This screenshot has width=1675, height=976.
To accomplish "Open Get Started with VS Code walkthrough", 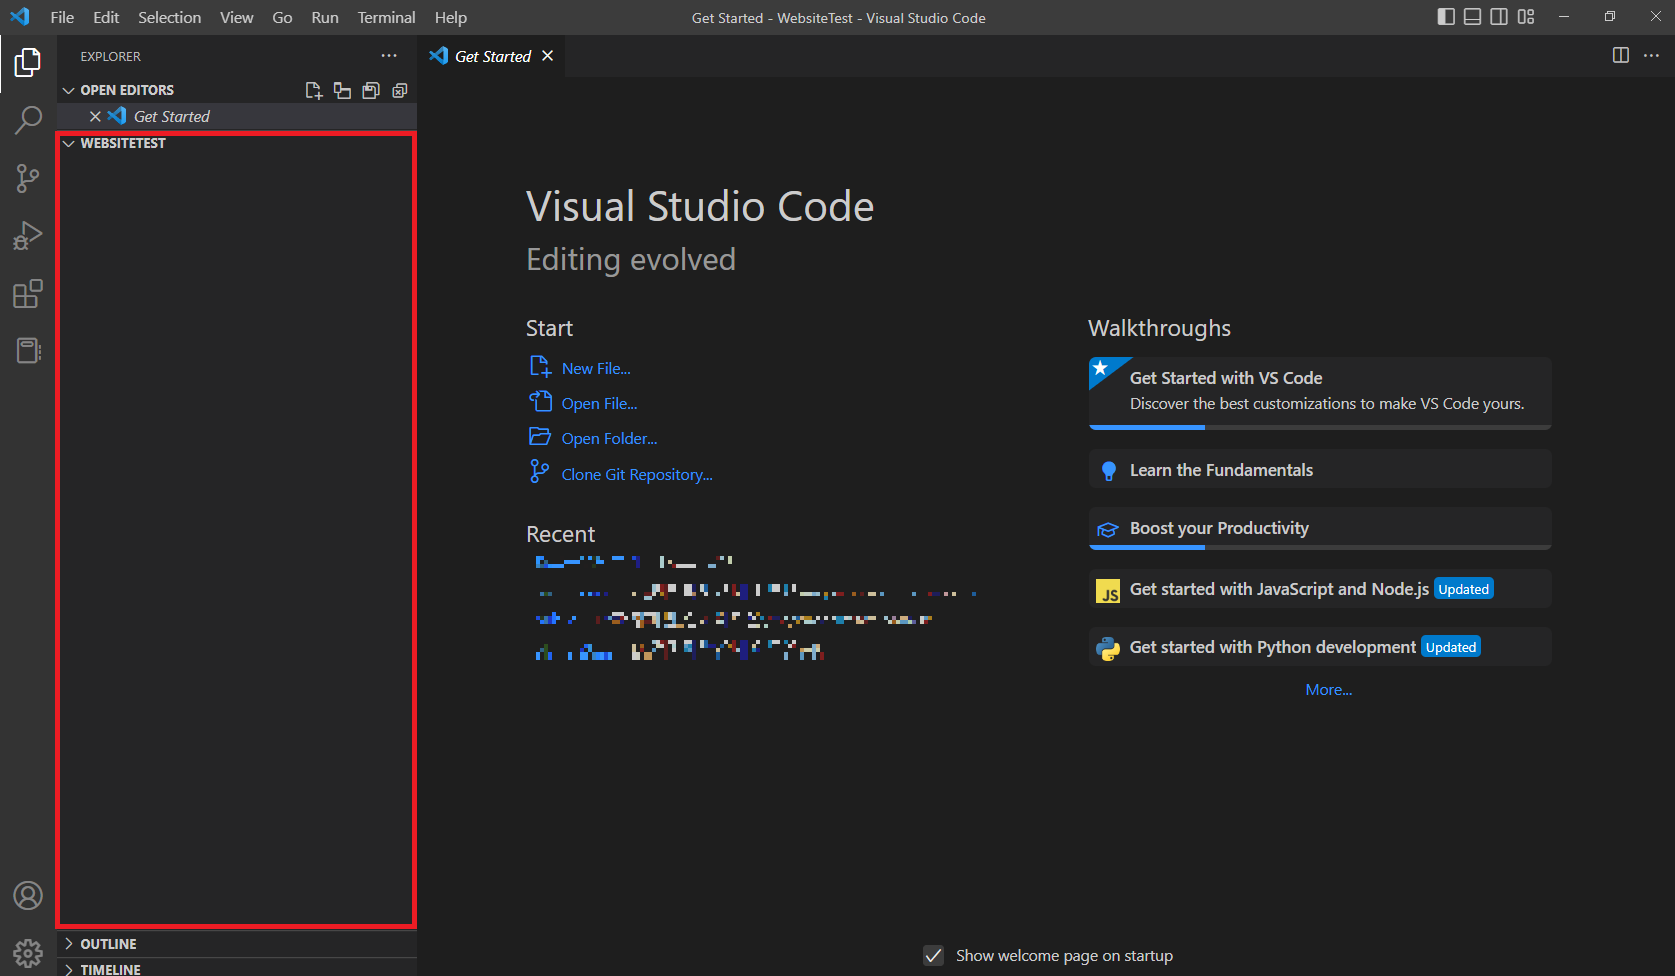I will point(1320,393).
